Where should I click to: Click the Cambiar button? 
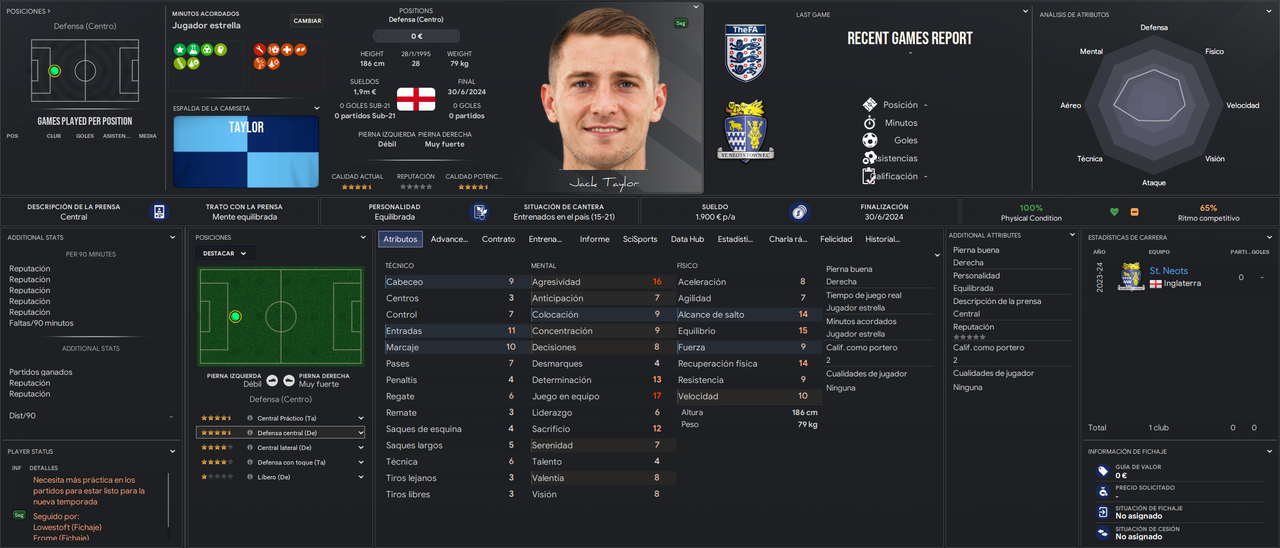307,21
